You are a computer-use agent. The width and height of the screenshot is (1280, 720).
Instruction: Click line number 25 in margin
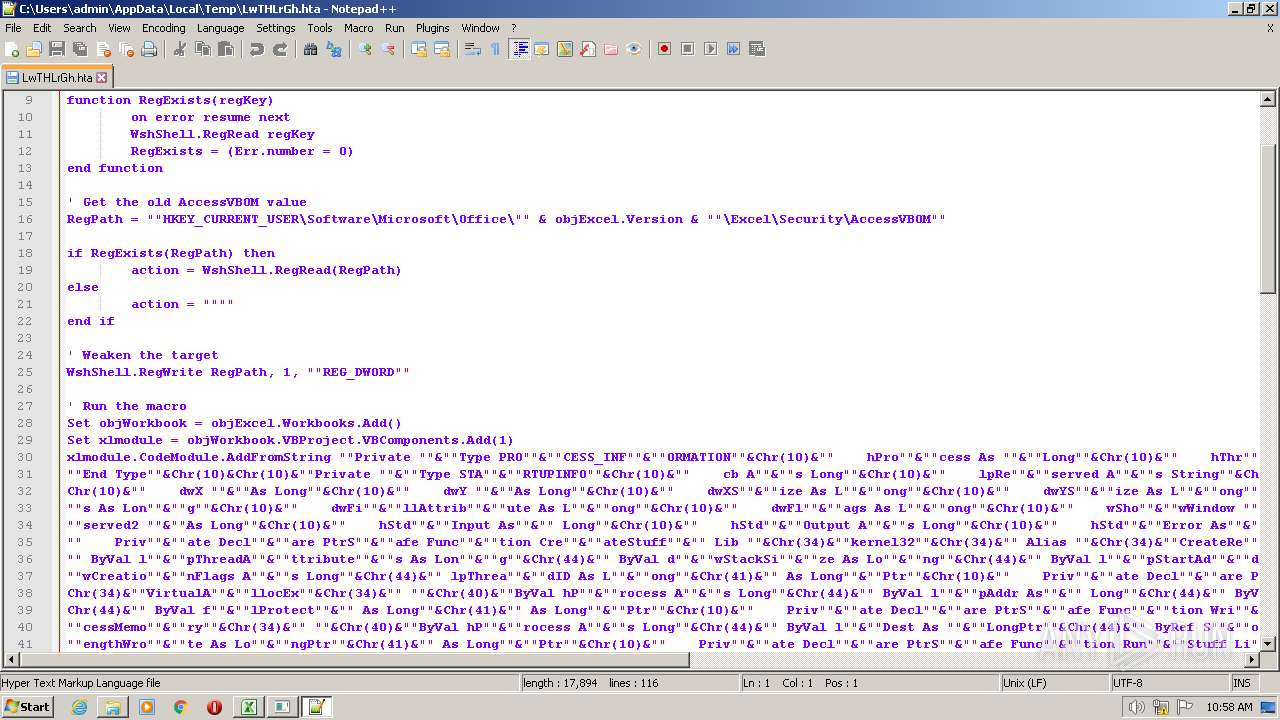pyautogui.click(x=25, y=372)
